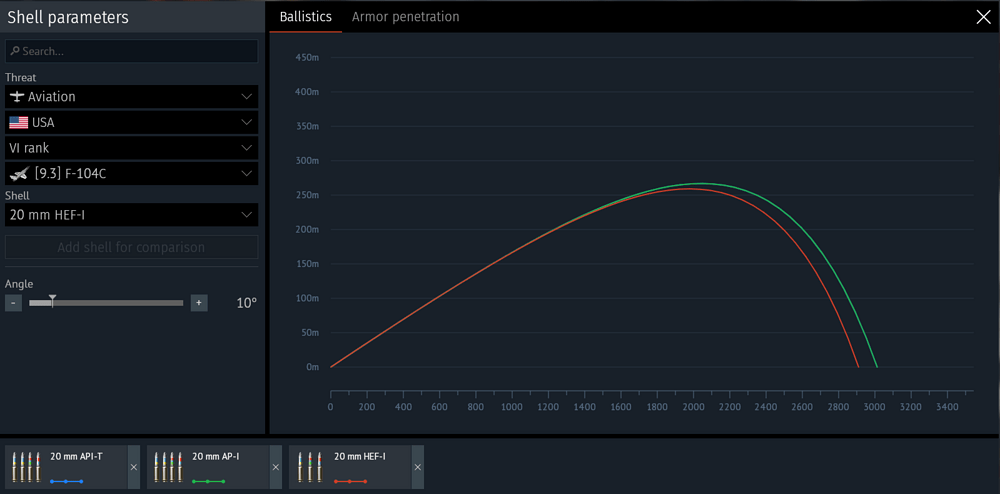The image size is (1000, 494).
Task: Select the Ballistics tab
Action: (x=305, y=17)
